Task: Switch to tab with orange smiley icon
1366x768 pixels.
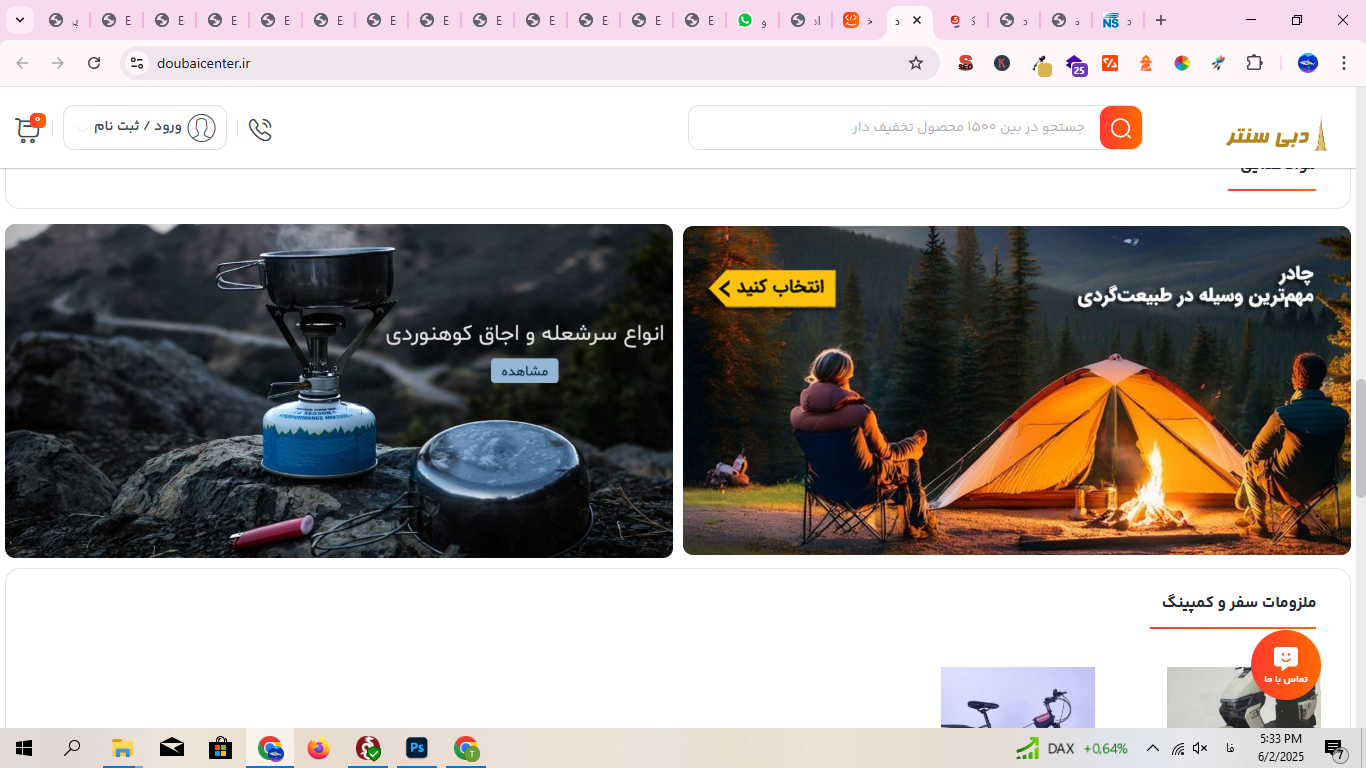Action: (x=857, y=20)
